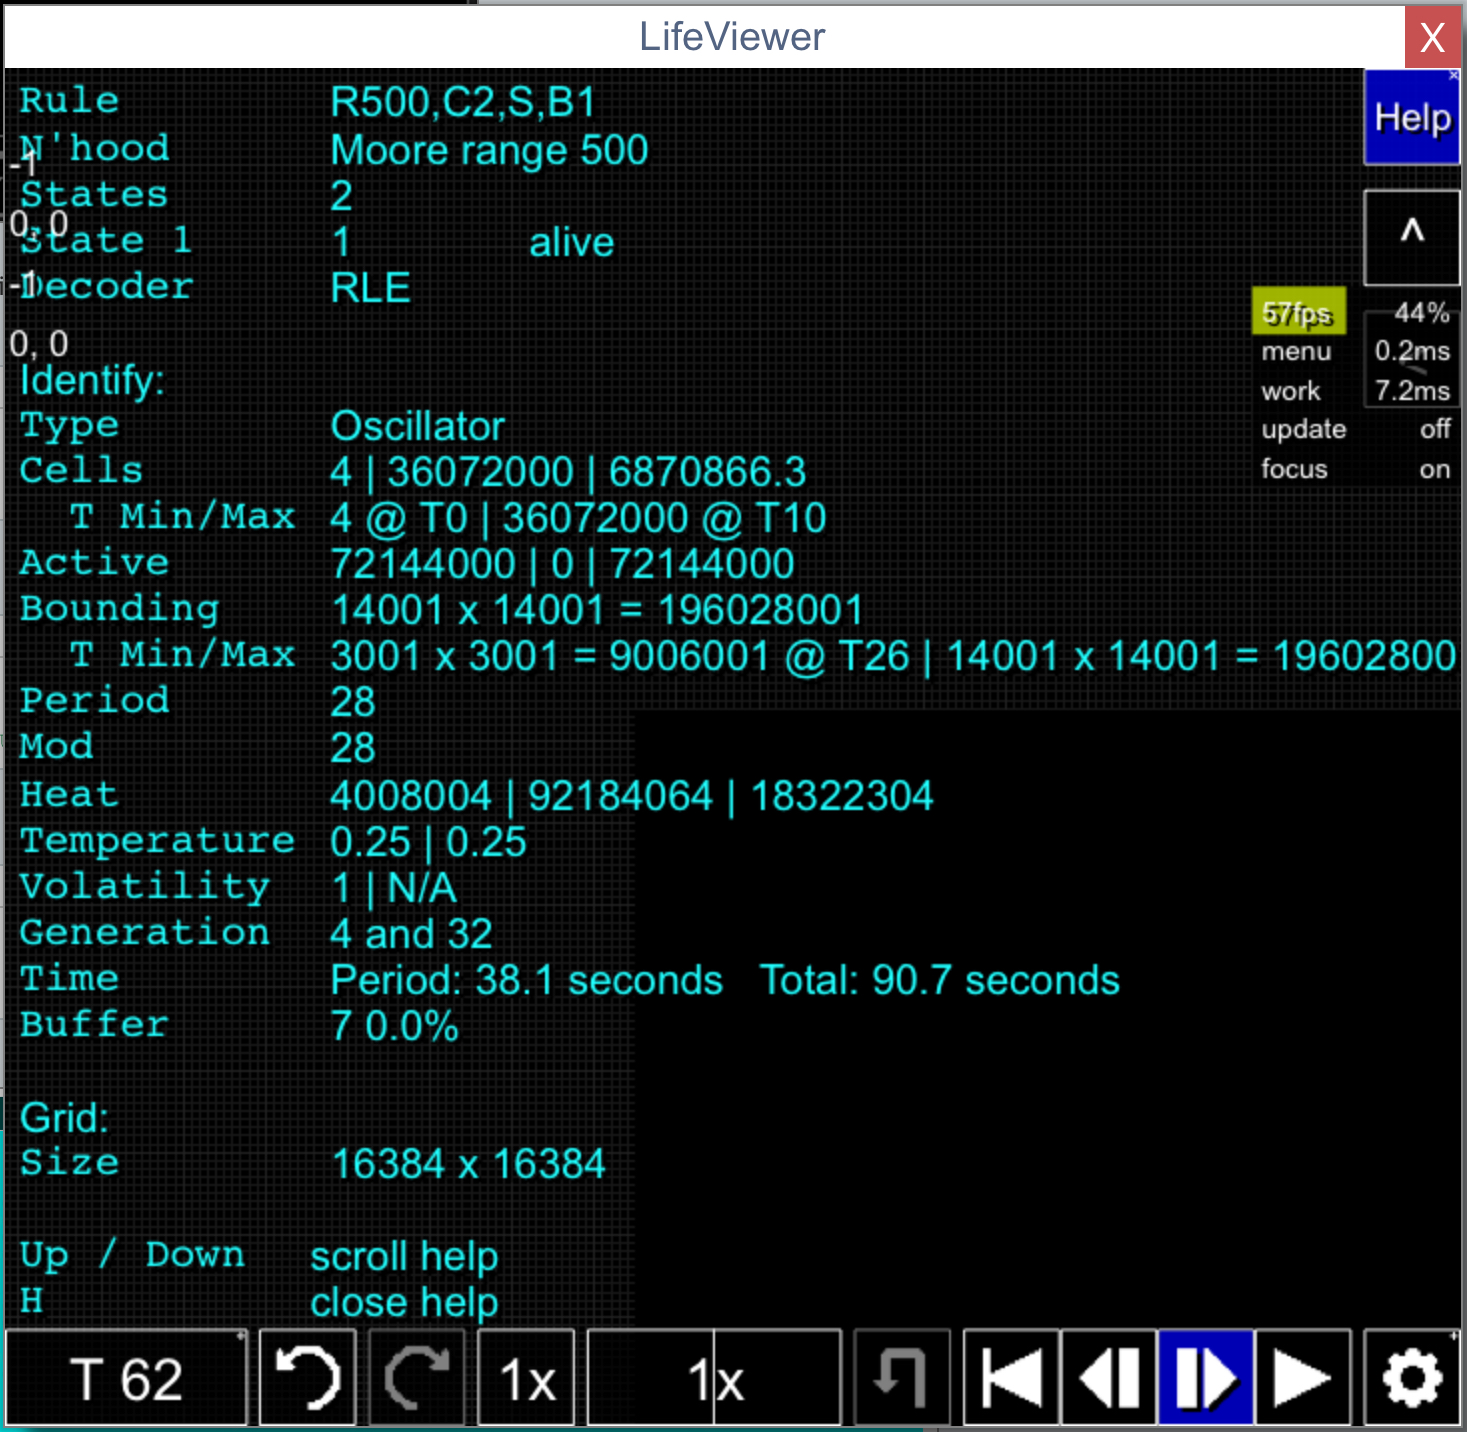1467x1432 pixels.
Task: Open the T 62 generation counter
Action: pyautogui.click(x=126, y=1378)
